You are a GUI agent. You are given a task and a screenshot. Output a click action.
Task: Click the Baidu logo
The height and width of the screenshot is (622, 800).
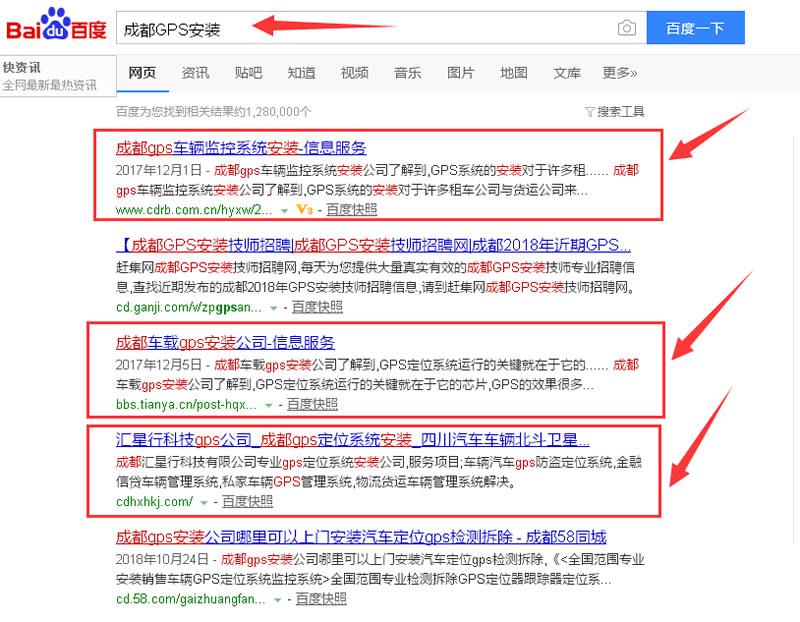click(x=56, y=24)
